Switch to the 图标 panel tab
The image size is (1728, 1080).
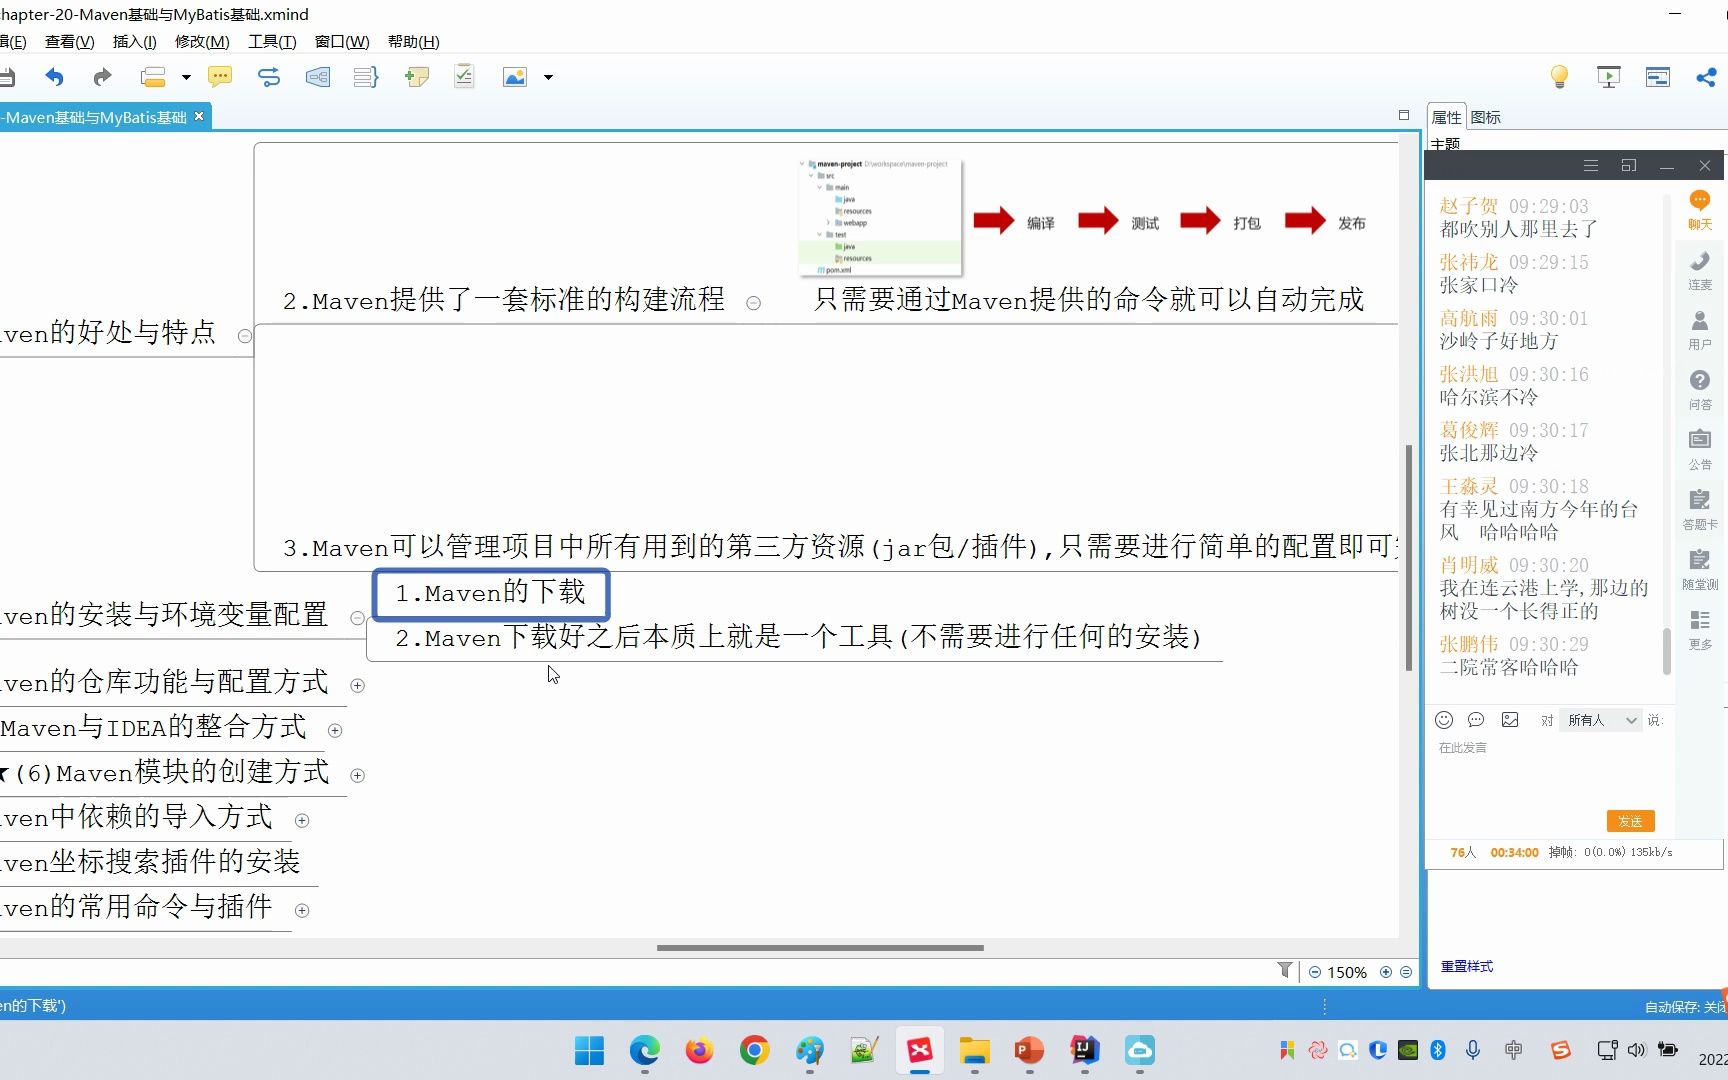coord(1485,117)
